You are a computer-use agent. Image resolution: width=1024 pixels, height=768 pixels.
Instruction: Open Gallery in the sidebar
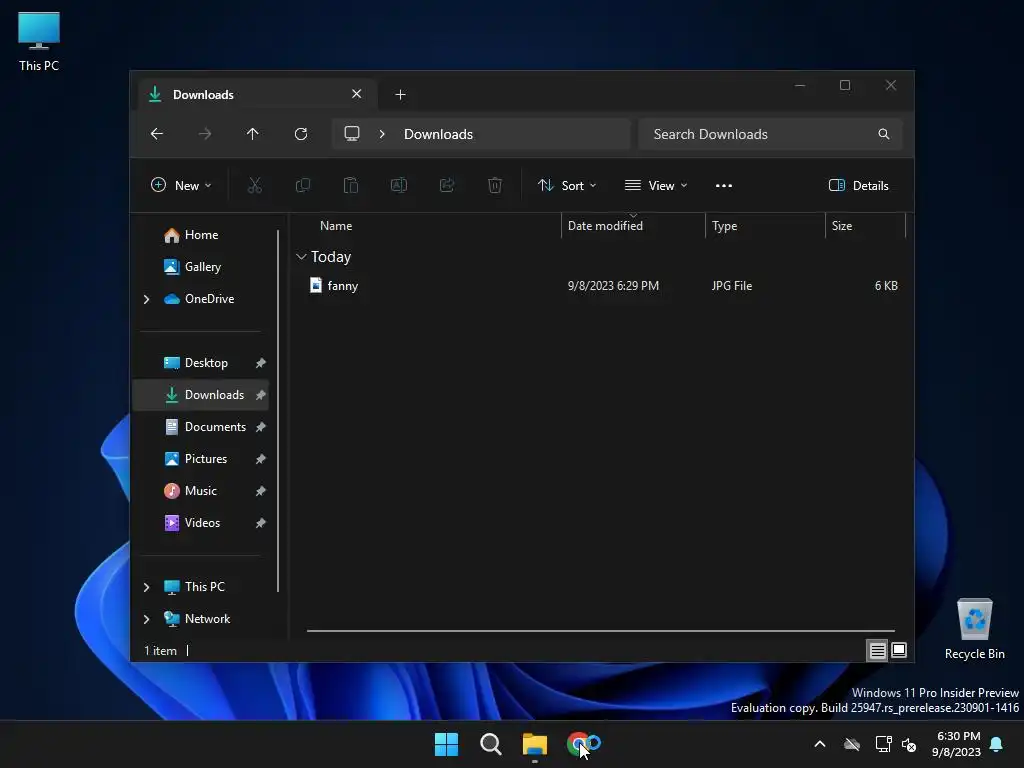202,267
